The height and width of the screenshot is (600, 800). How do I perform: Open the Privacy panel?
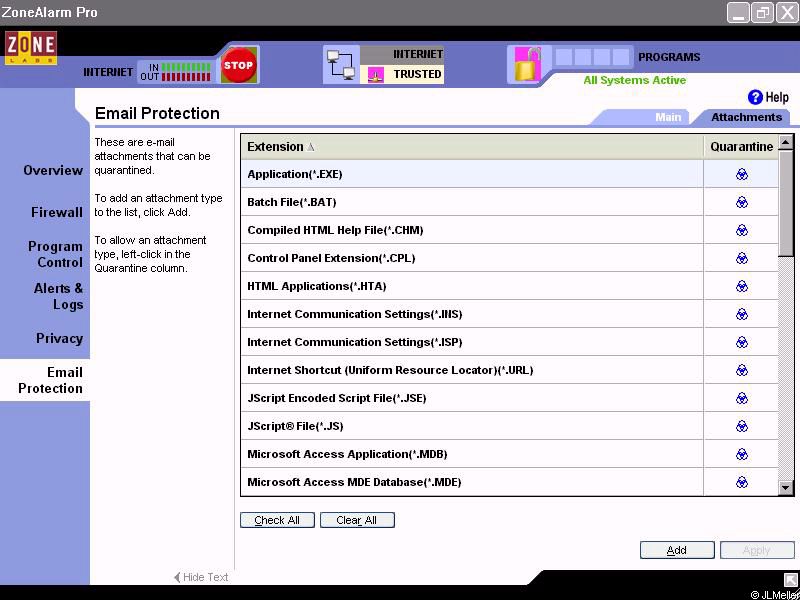(59, 338)
